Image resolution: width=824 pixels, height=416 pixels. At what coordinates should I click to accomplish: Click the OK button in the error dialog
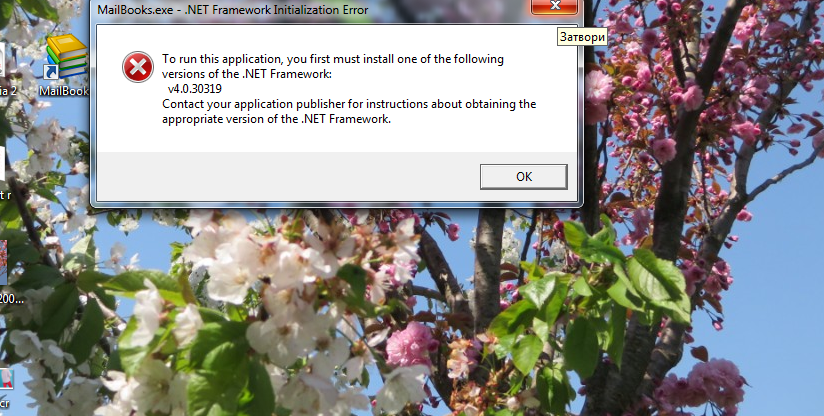pos(523,176)
